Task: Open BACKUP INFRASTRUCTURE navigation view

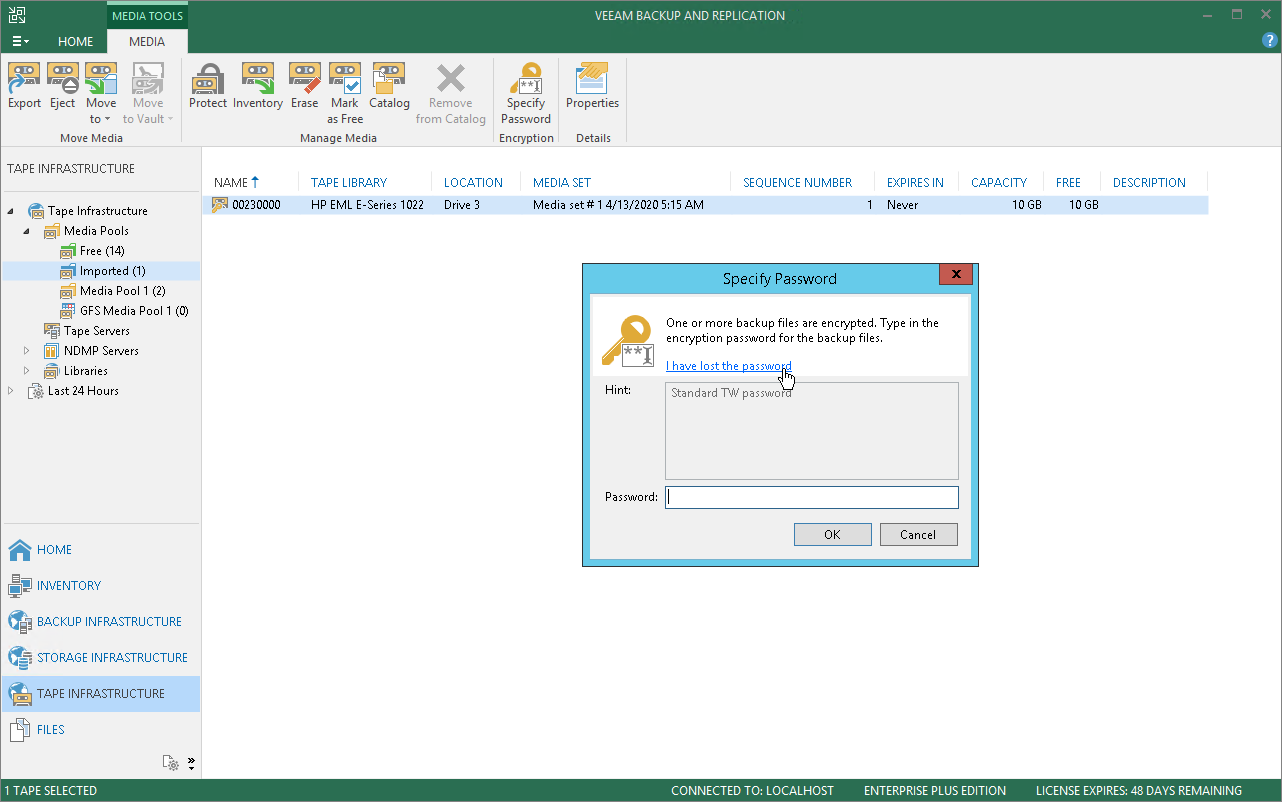Action: [x=100, y=622]
